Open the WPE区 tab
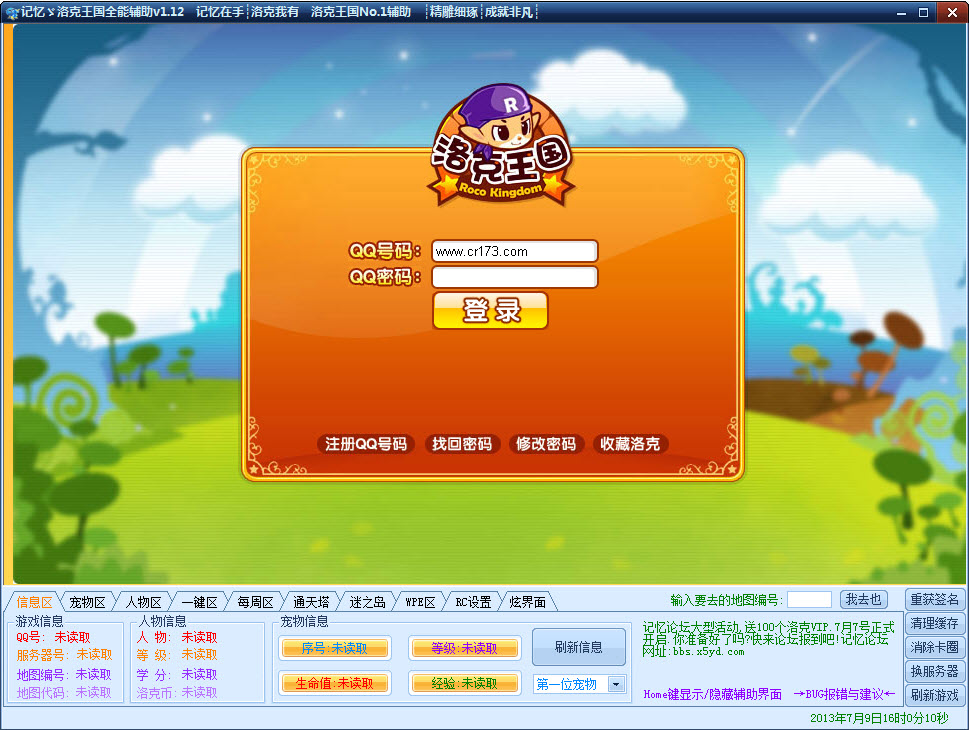969x730 pixels. point(420,602)
